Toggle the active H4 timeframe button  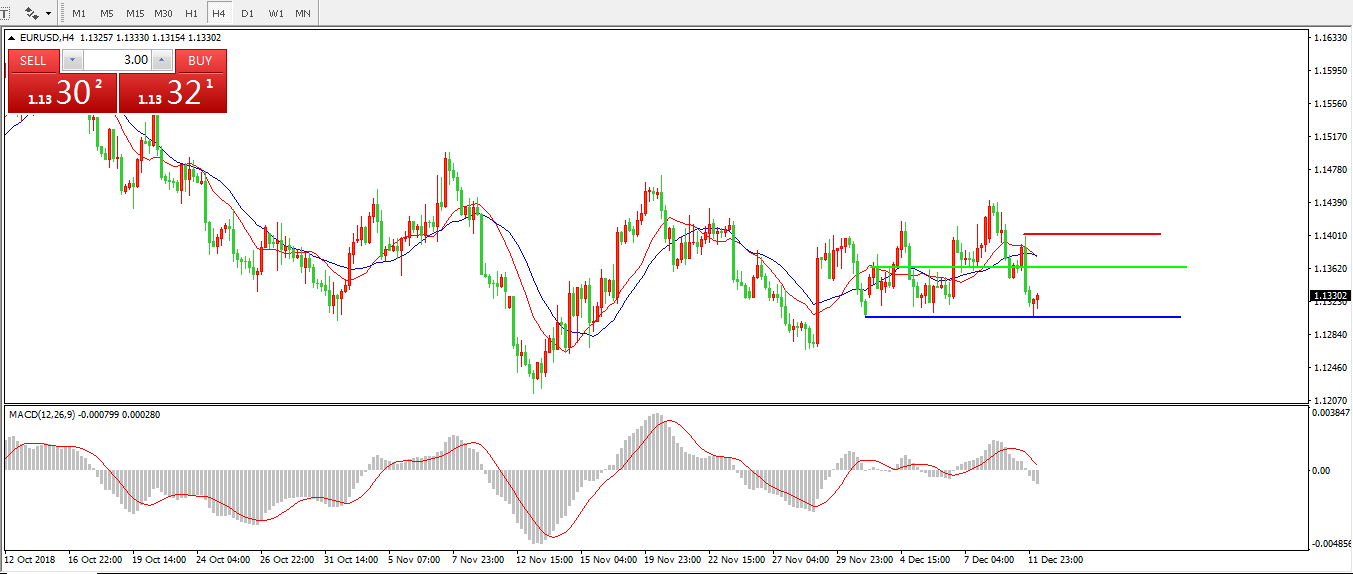pos(218,13)
